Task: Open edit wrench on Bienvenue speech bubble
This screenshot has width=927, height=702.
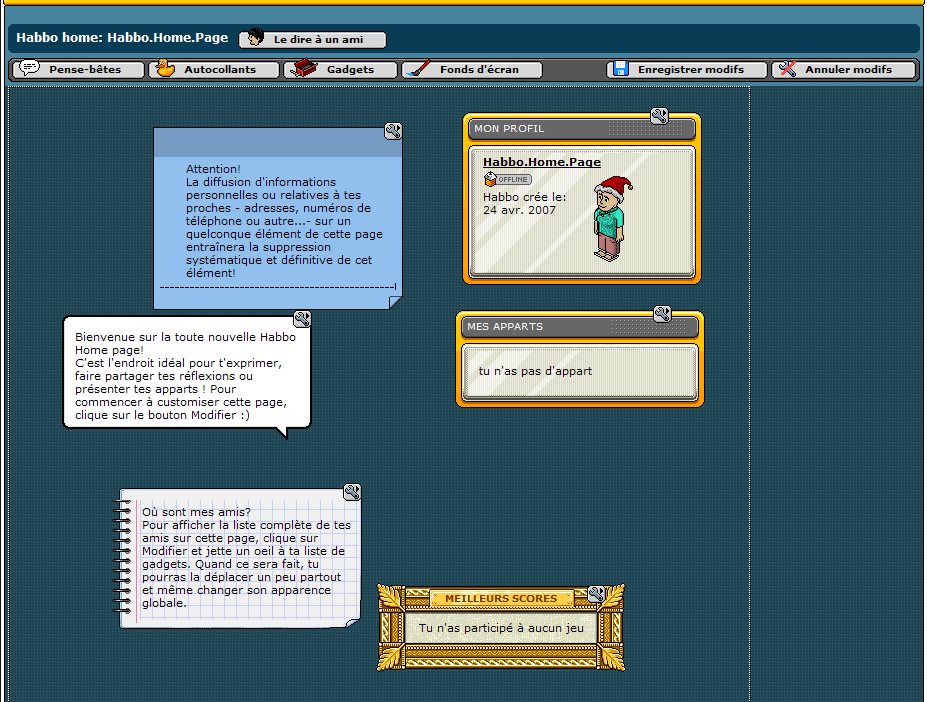Action: (x=302, y=319)
